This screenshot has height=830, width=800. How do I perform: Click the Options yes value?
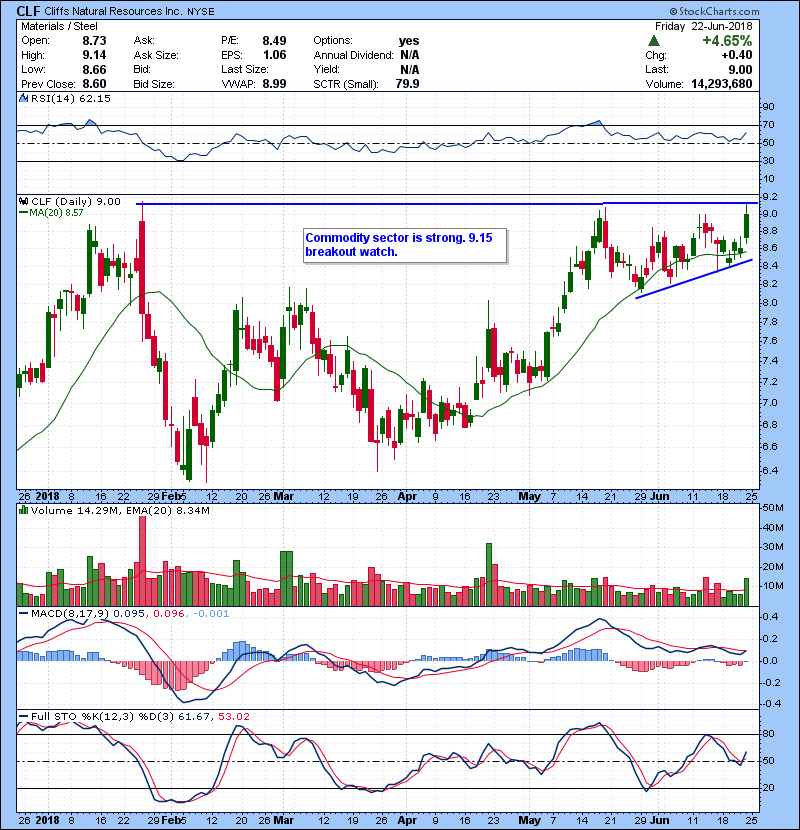click(x=409, y=41)
